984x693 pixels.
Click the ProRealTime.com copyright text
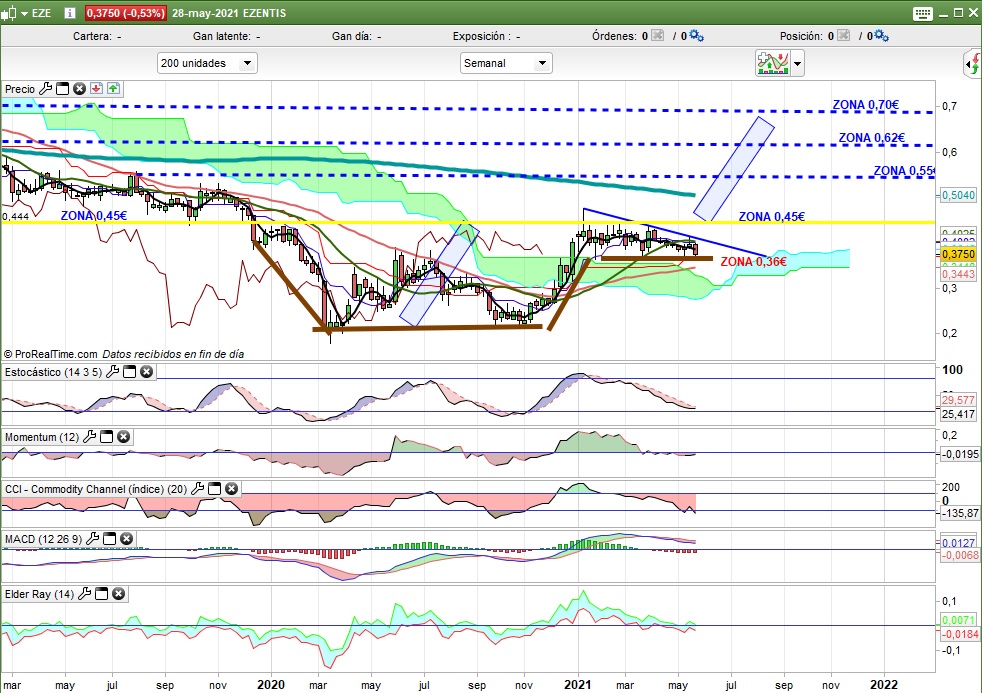tap(51, 354)
